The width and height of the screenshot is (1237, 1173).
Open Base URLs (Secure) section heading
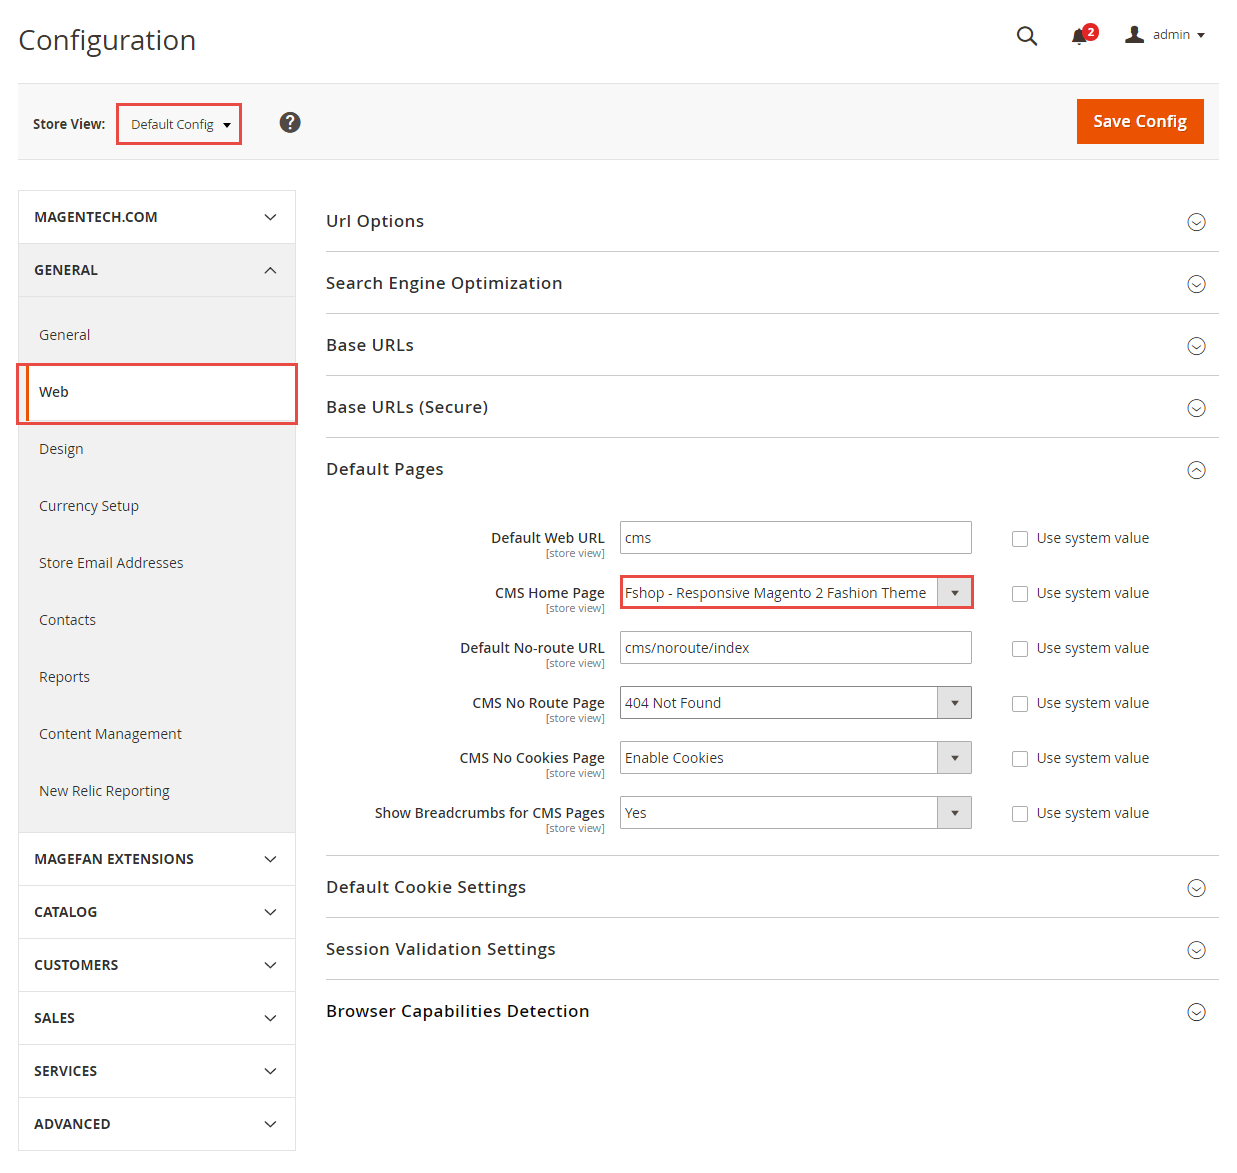[x=407, y=407]
